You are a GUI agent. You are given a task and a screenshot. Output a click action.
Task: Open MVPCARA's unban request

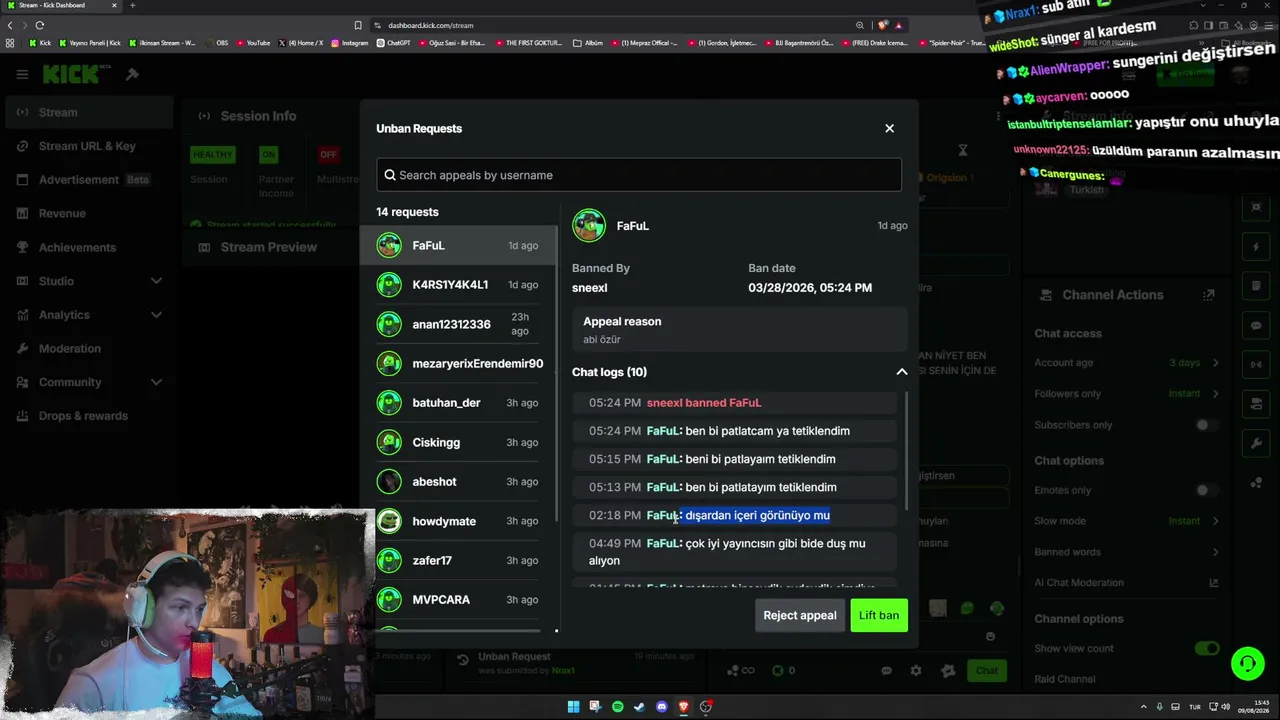tap(458, 600)
